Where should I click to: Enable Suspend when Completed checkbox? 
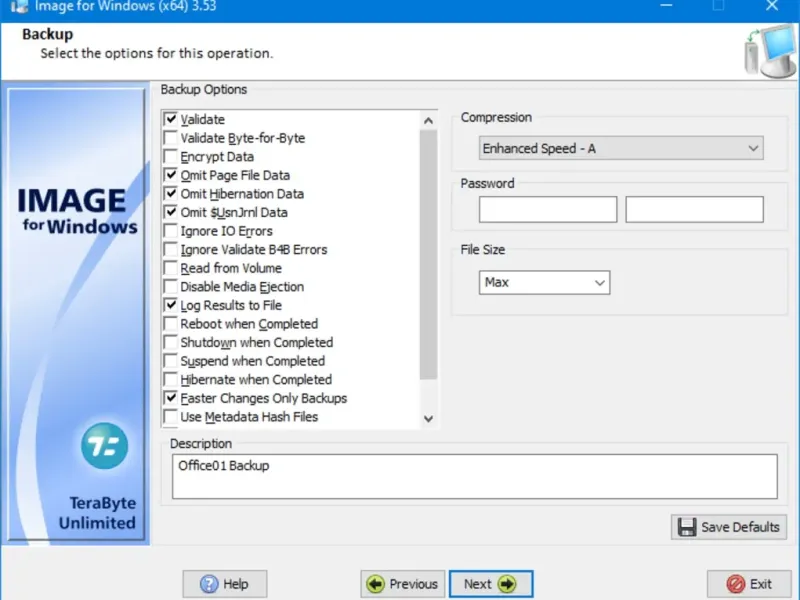(171, 361)
